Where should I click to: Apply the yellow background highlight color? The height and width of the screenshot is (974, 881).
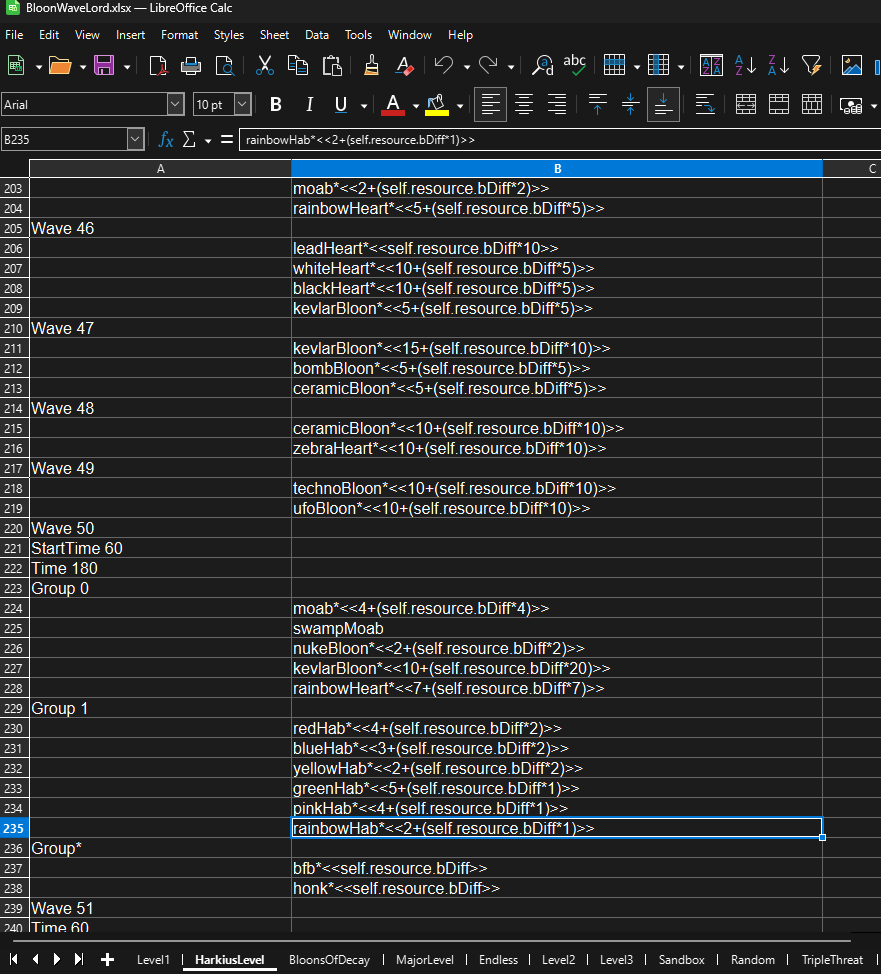(437, 104)
